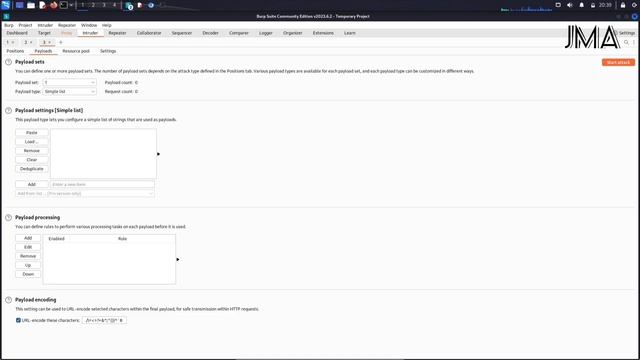Switch to the Dashboard tab

tap(17, 33)
